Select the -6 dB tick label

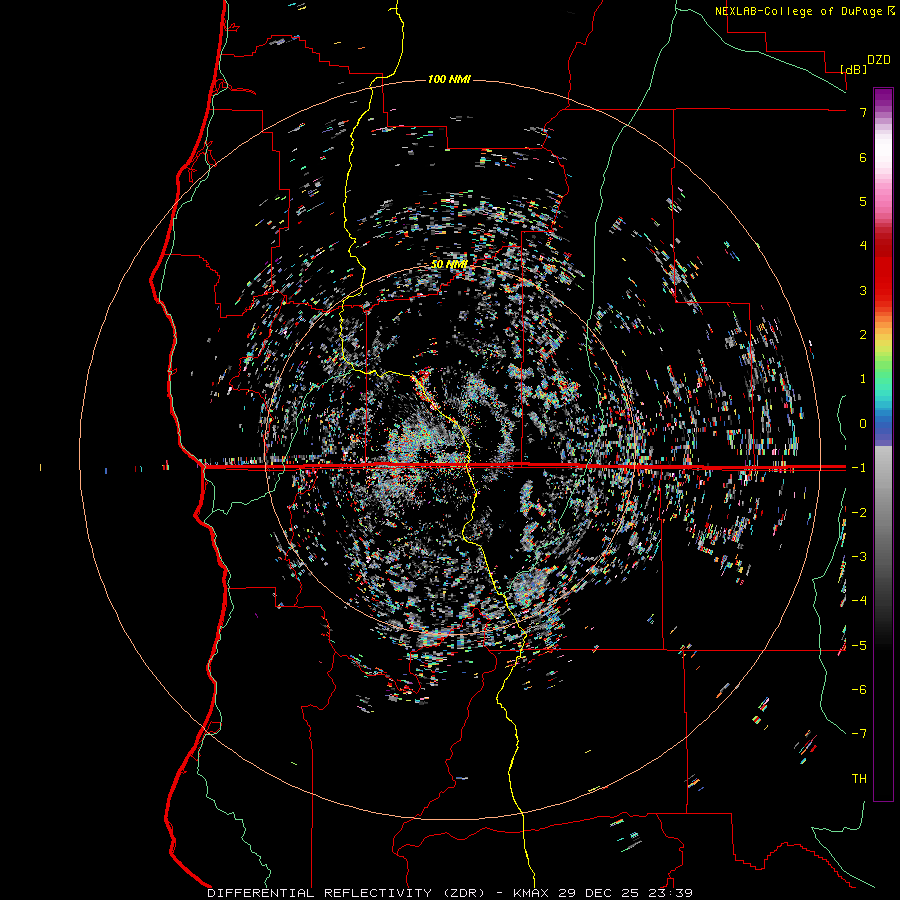pos(859,690)
